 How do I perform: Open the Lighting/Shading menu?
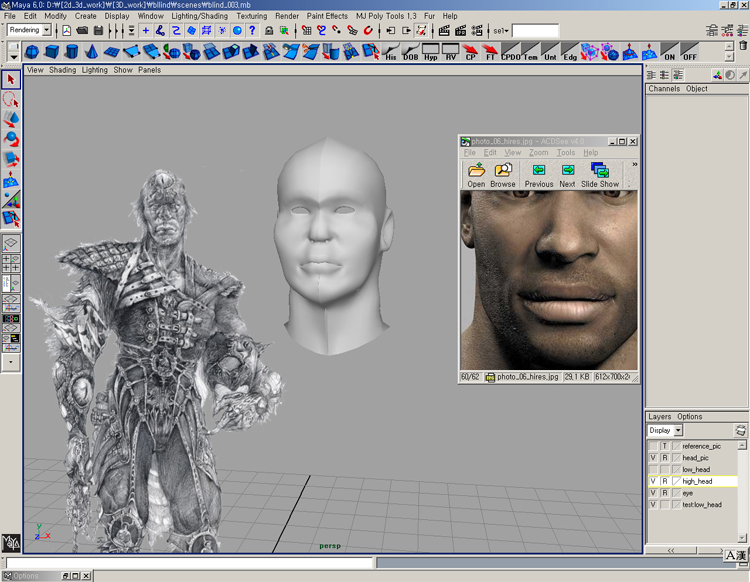[x=199, y=16]
